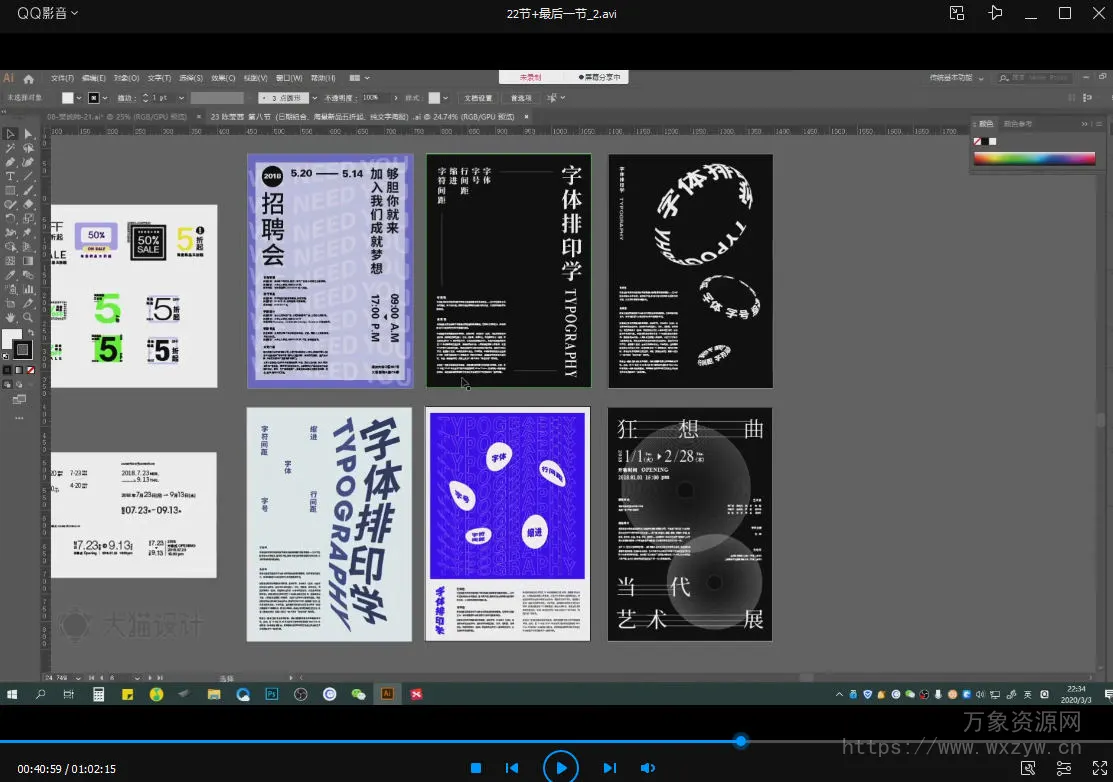Viewport: 1113px width, 782px height.
Task: Click the black 字体排印学 Typography poster artboard
Action: [509, 270]
